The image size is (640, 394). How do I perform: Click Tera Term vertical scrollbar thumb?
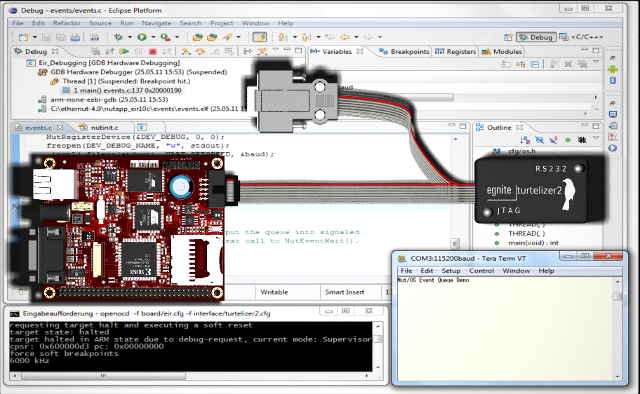coord(617,296)
